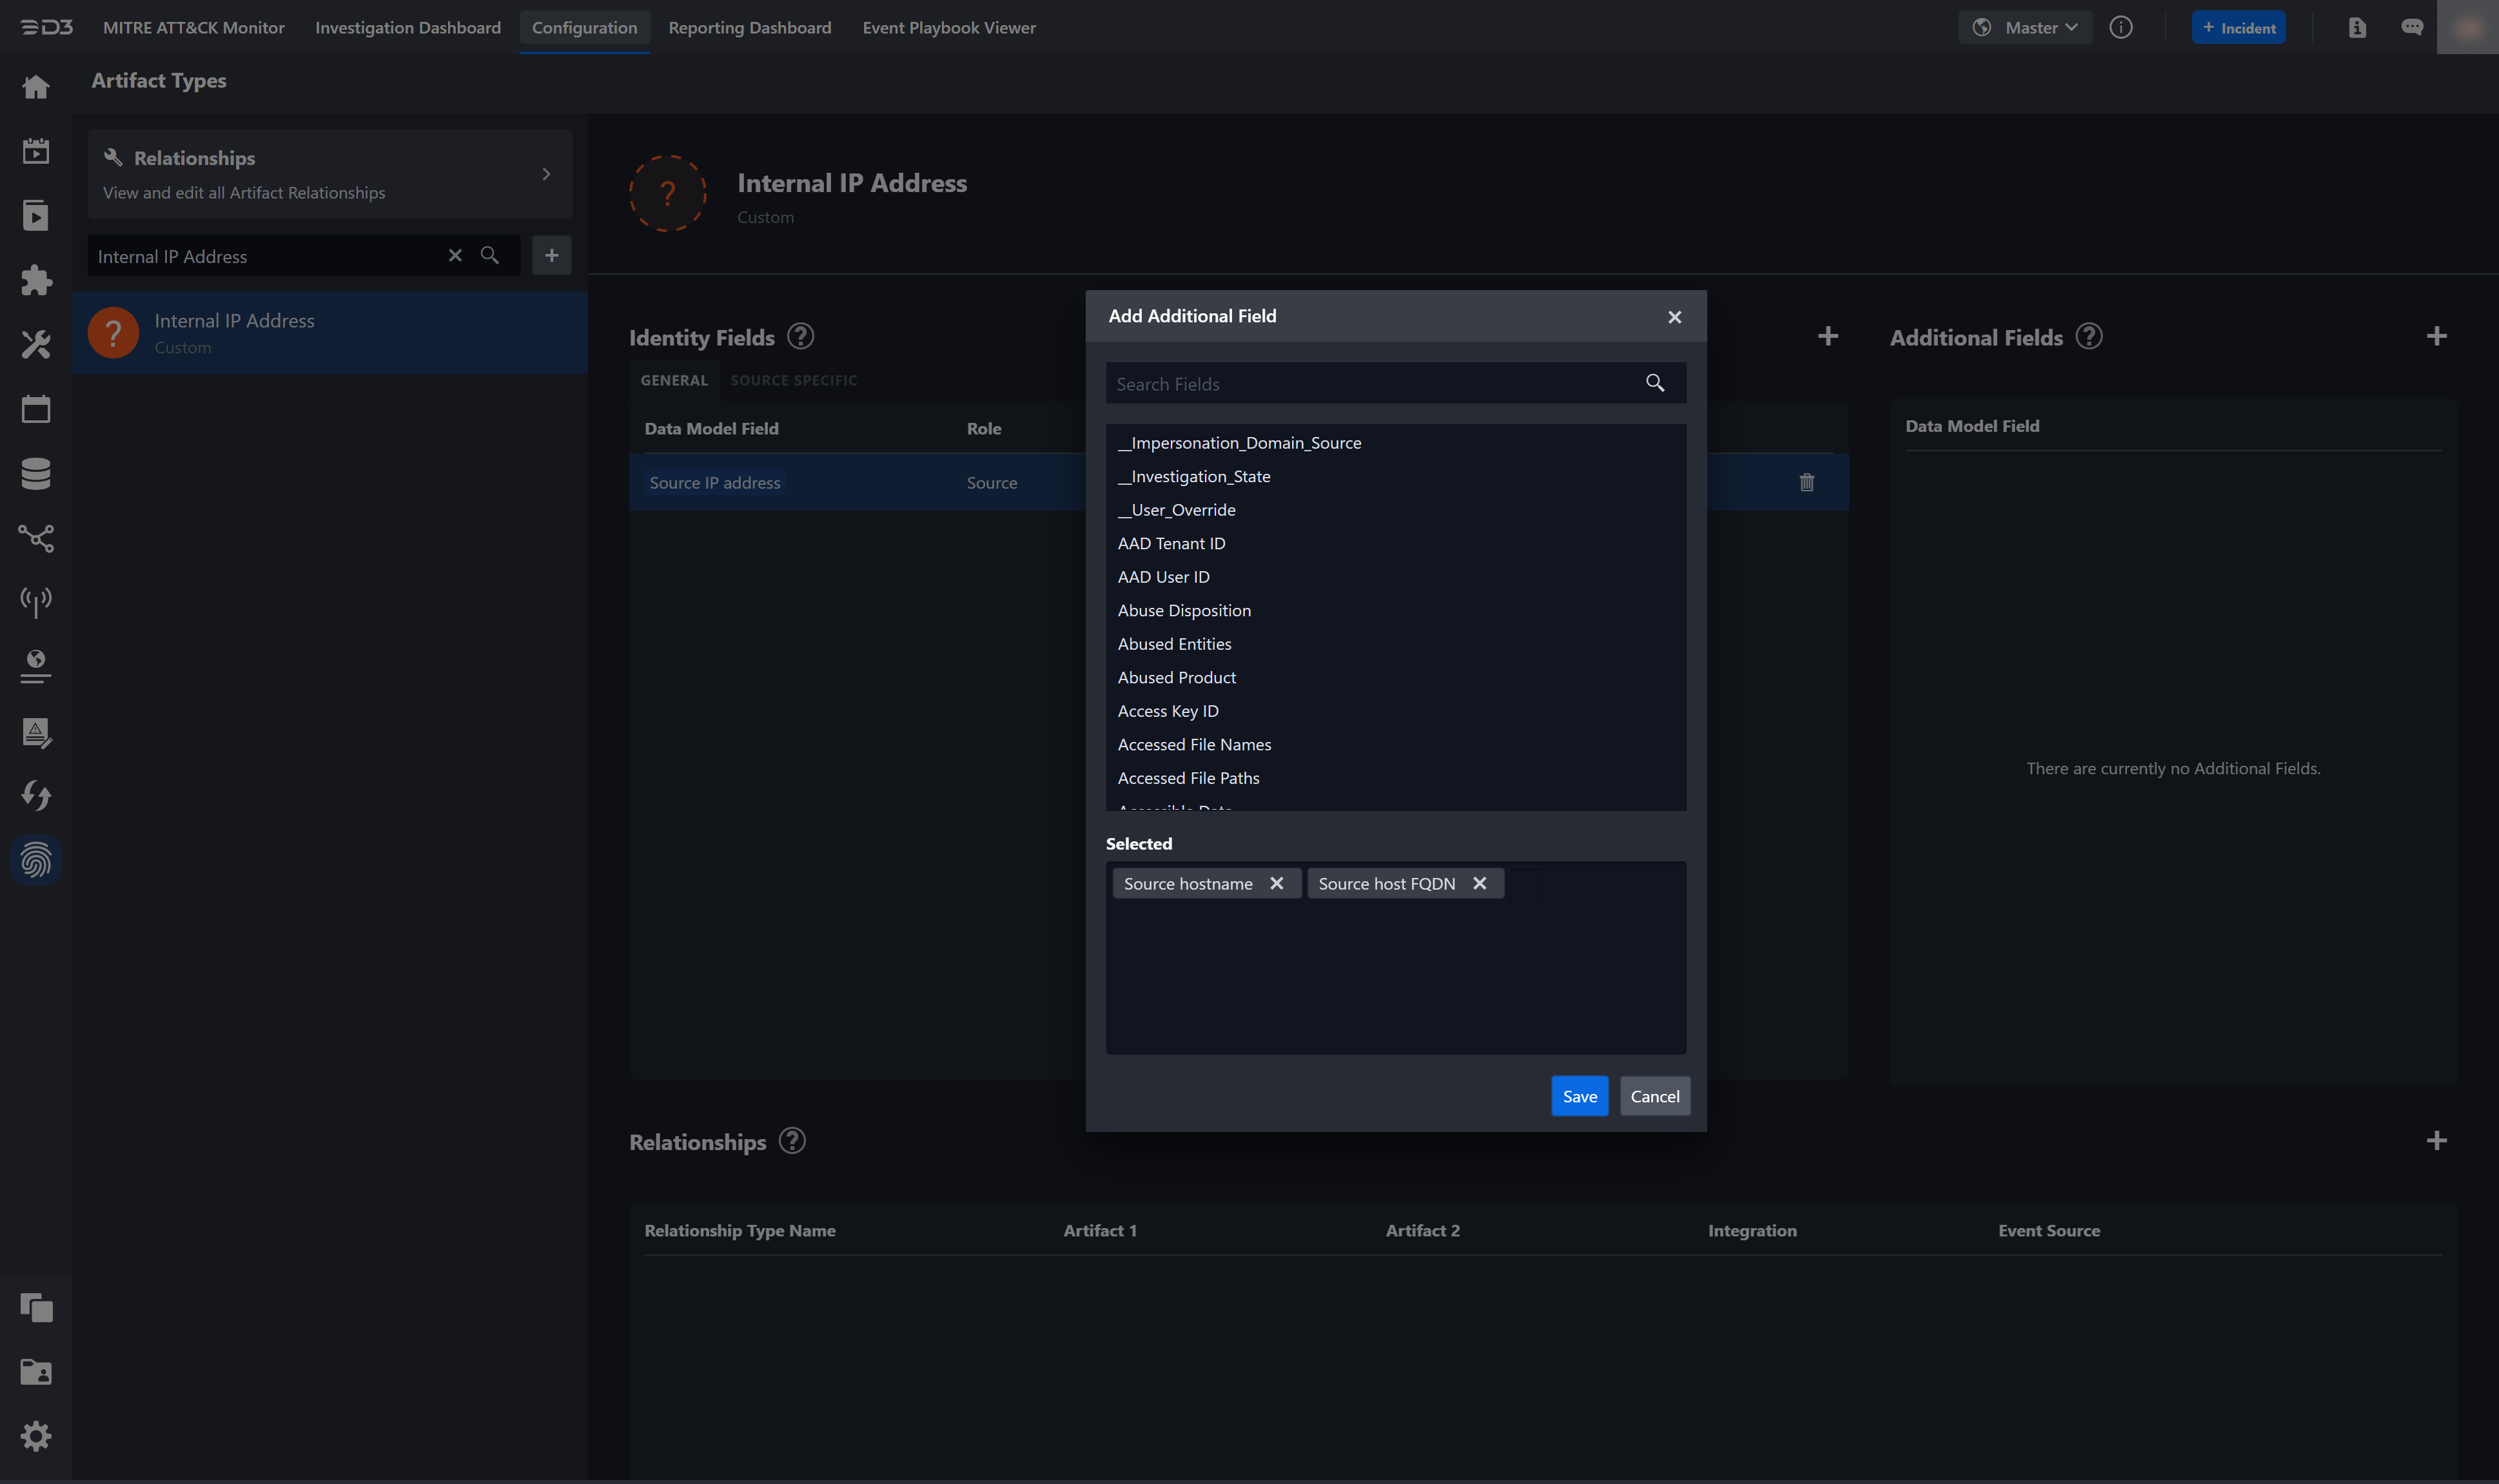Select Abuse Disposition field

coord(1395,610)
